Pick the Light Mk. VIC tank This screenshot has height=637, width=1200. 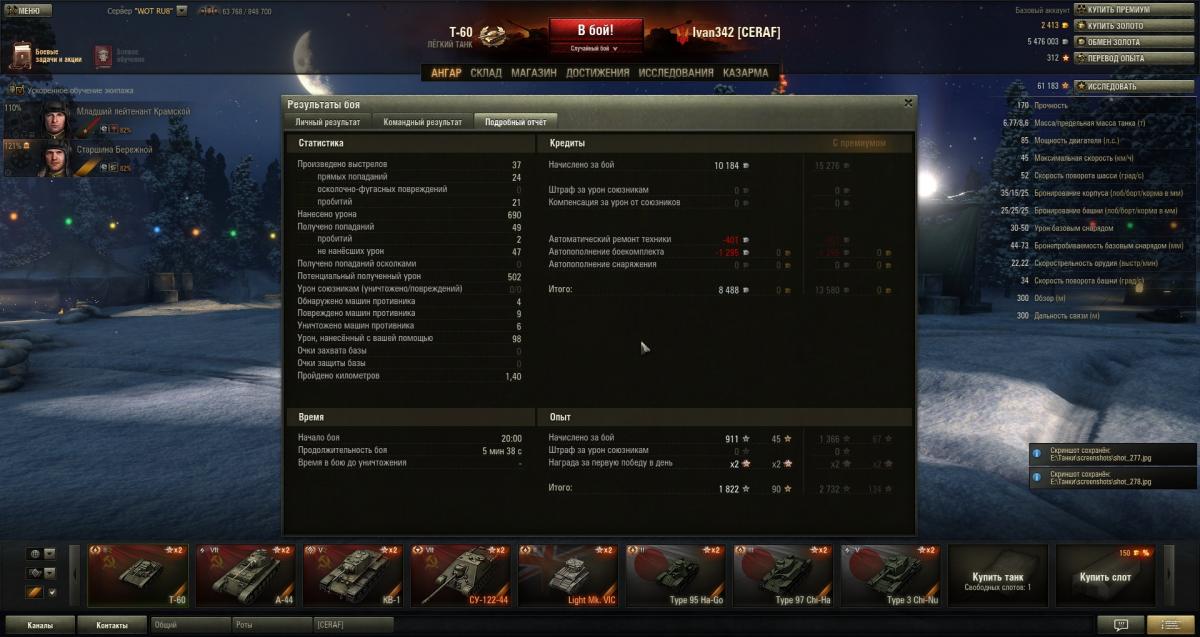(568, 576)
